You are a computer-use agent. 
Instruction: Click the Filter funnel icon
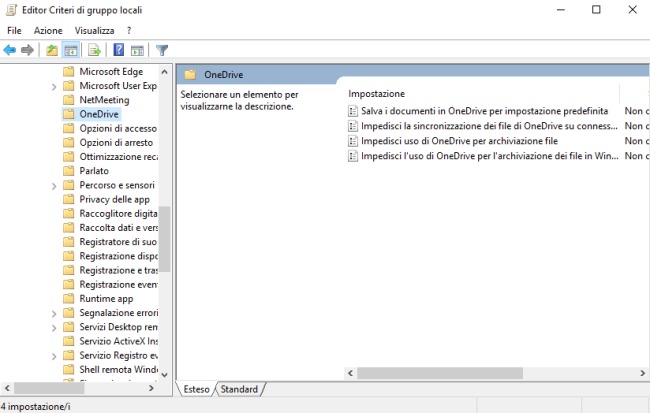162,50
